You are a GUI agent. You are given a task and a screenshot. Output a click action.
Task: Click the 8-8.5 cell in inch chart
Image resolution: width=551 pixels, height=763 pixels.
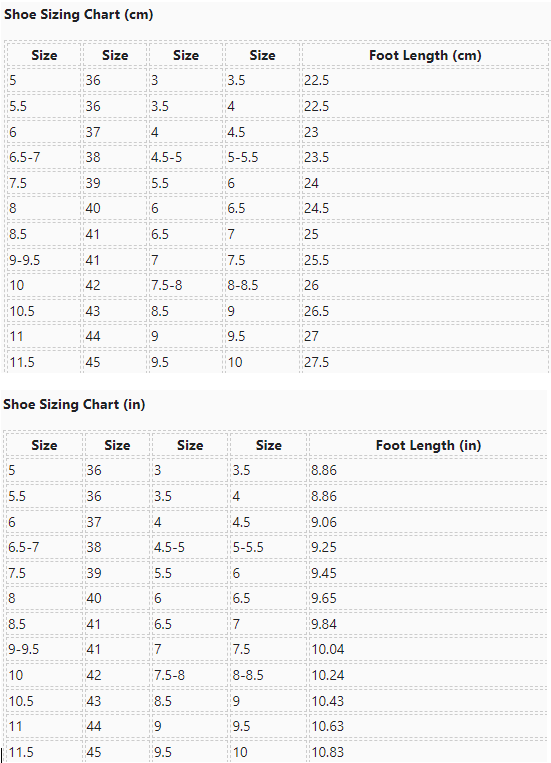pyautogui.click(x=268, y=675)
